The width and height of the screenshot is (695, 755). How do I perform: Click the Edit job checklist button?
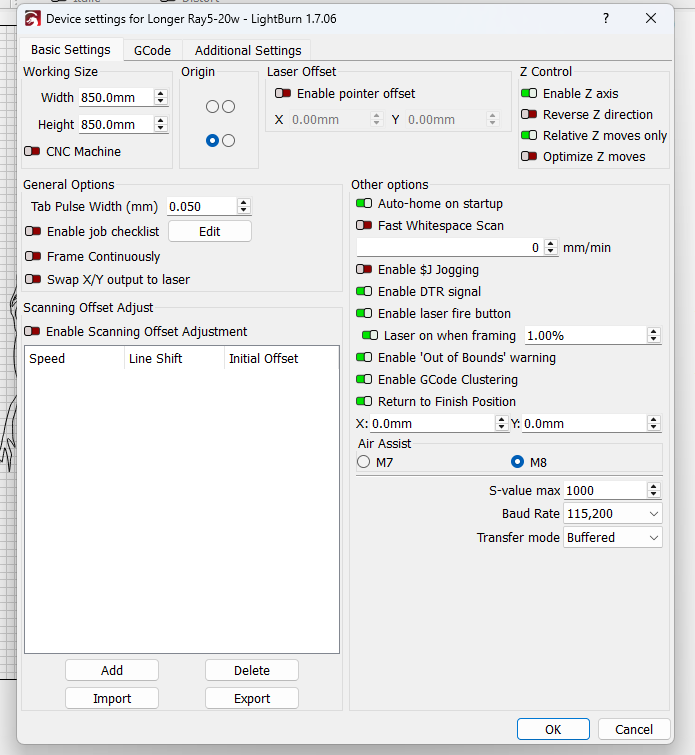[x=210, y=232]
